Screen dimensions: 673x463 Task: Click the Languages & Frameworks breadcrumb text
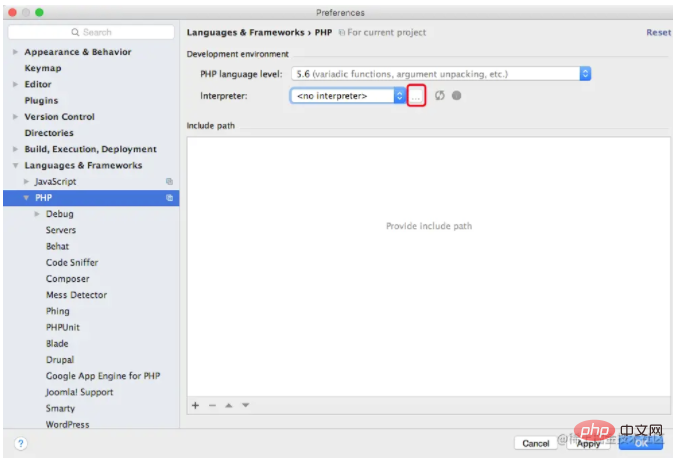pos(245,33)
